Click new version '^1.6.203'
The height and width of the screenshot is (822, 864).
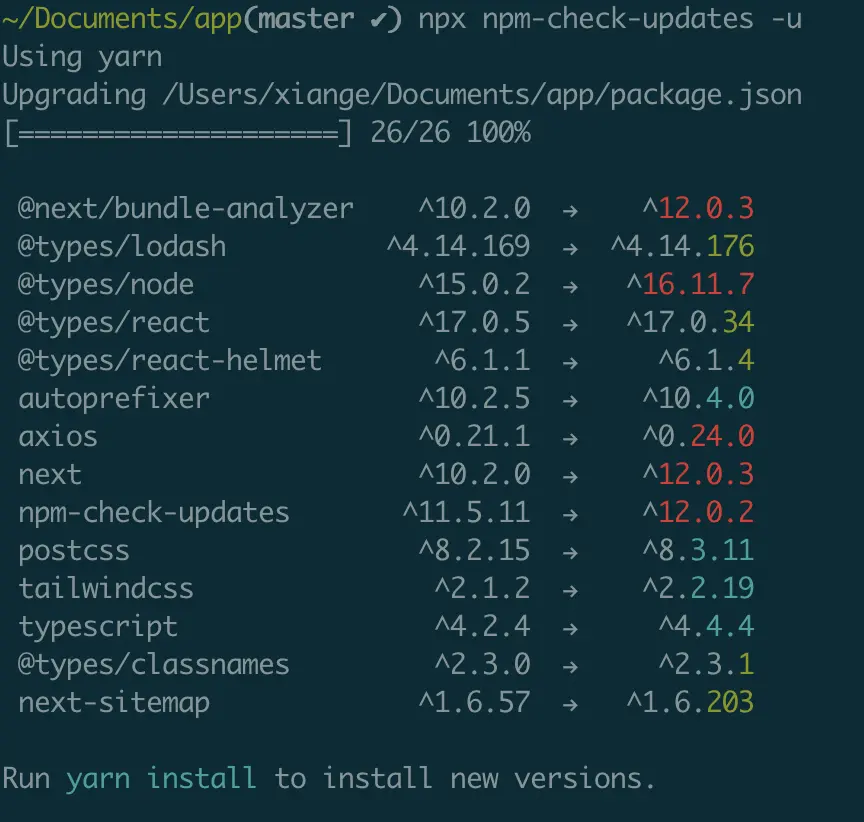pyautogui.click(x=690, y=704)
